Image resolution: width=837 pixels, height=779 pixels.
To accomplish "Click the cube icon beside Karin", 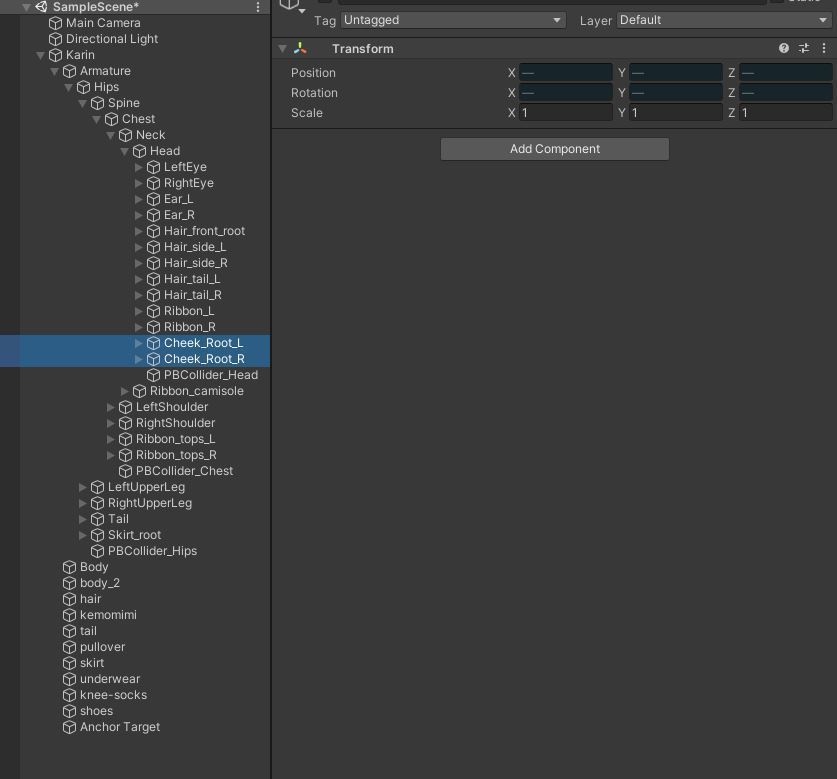I will pyautogui.click(x=56, y=55).
